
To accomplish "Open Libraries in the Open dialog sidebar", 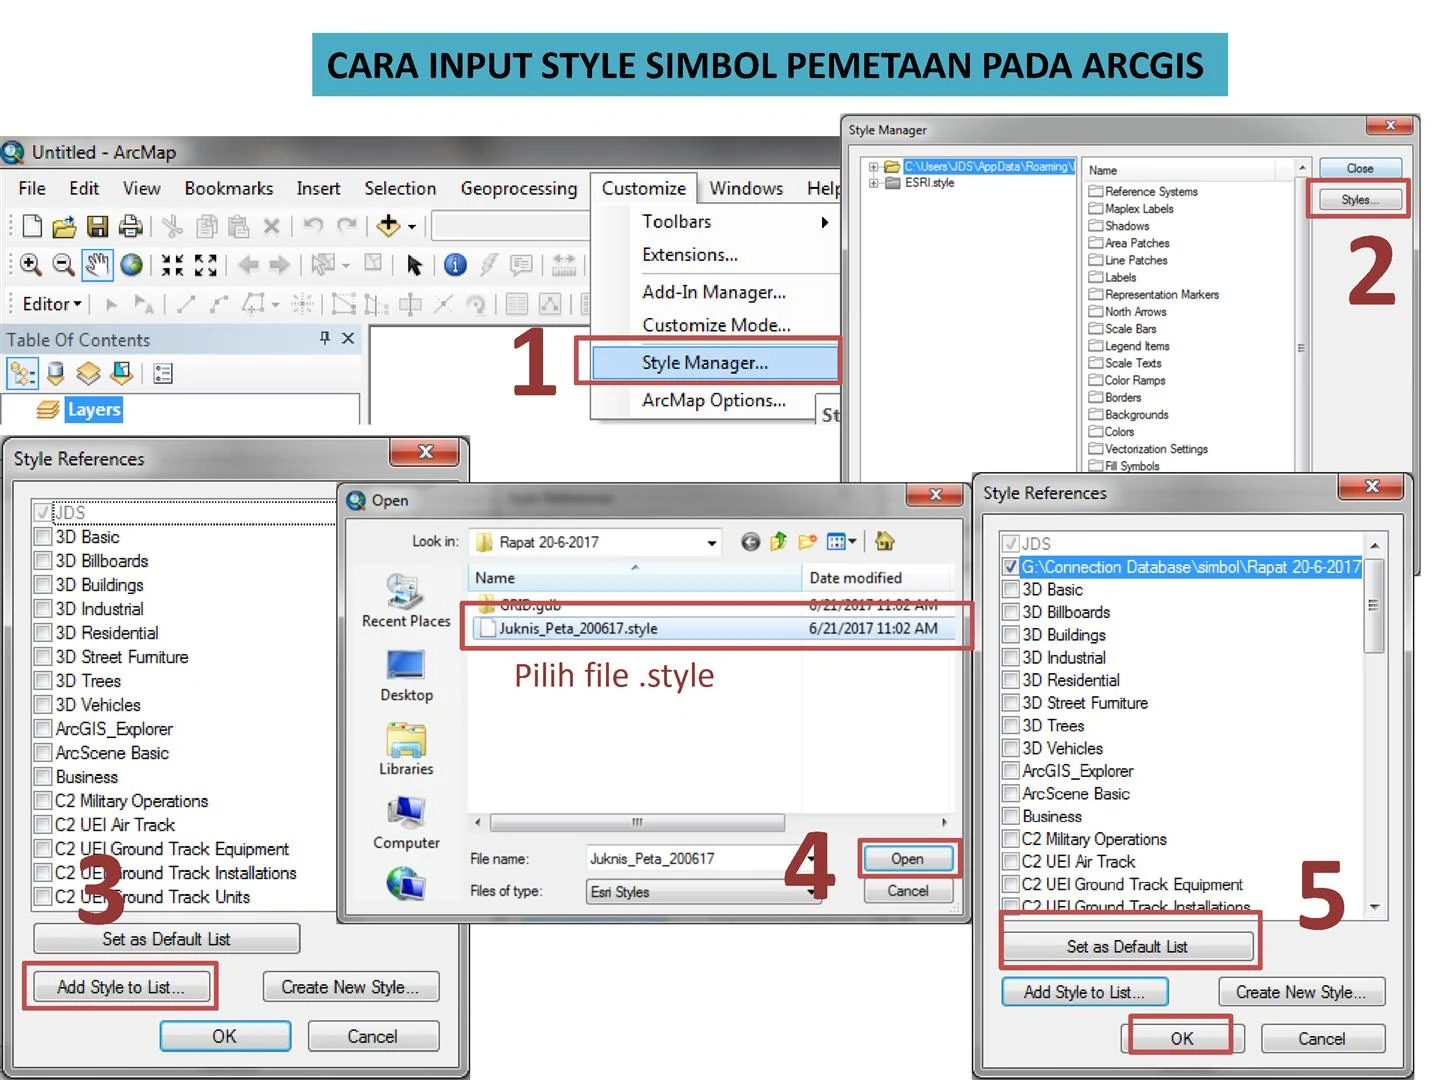I will (x=406, y=750).
